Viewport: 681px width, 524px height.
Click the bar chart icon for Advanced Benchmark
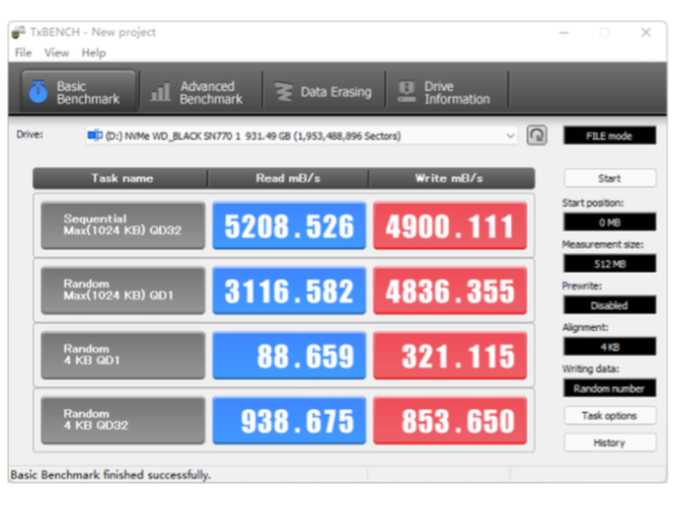[160, 92]
